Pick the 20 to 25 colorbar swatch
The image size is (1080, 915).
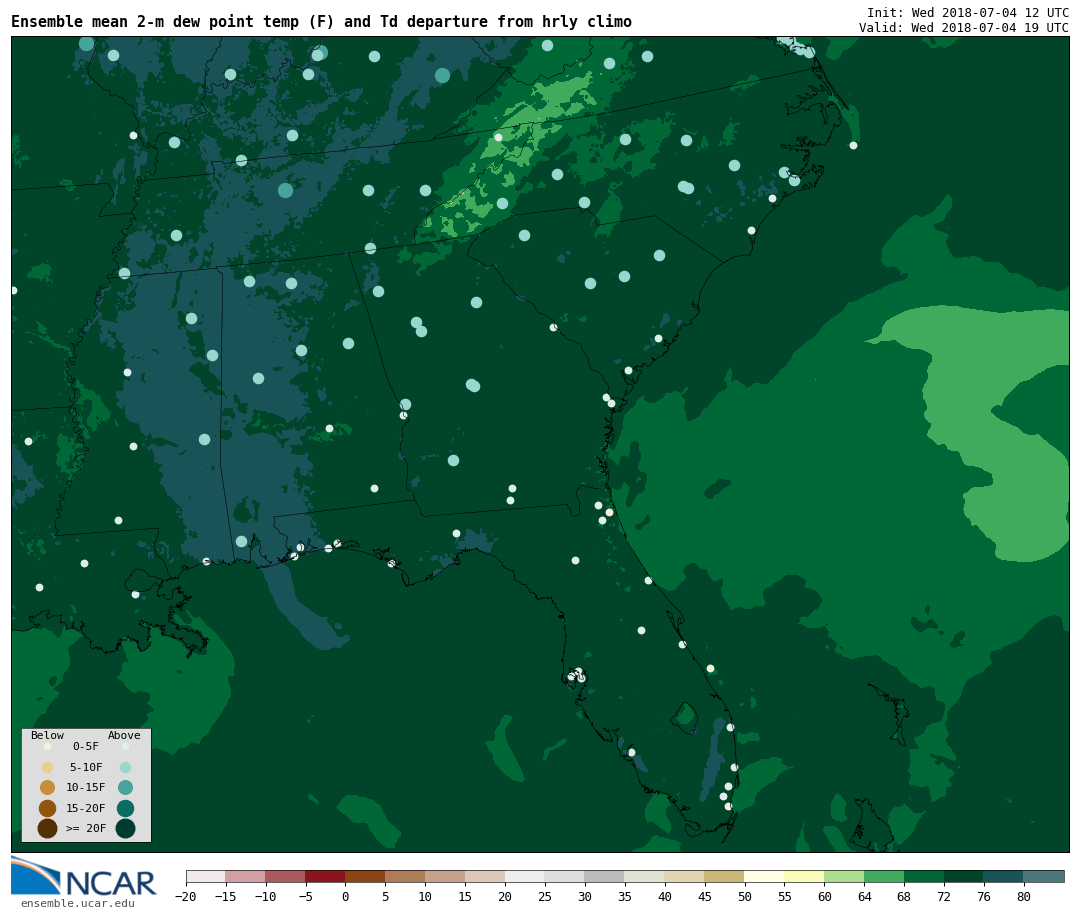coord(525,876)
